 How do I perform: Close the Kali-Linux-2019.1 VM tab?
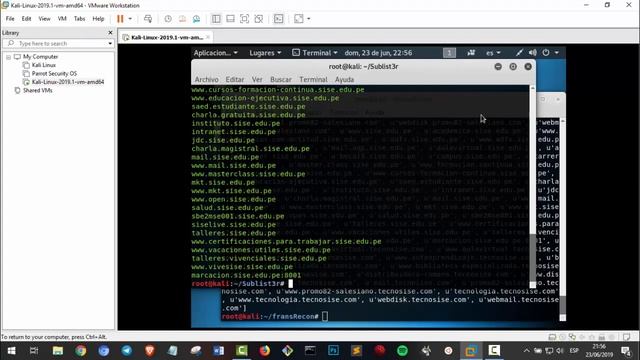click(208, 37)
